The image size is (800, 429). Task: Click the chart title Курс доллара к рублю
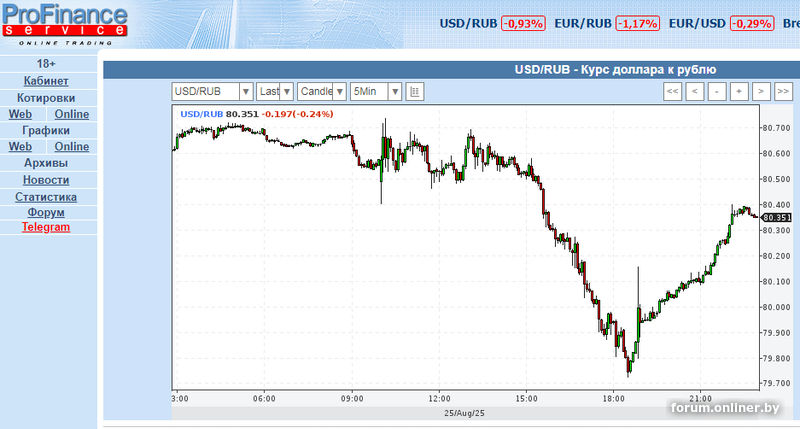(615, 69)
